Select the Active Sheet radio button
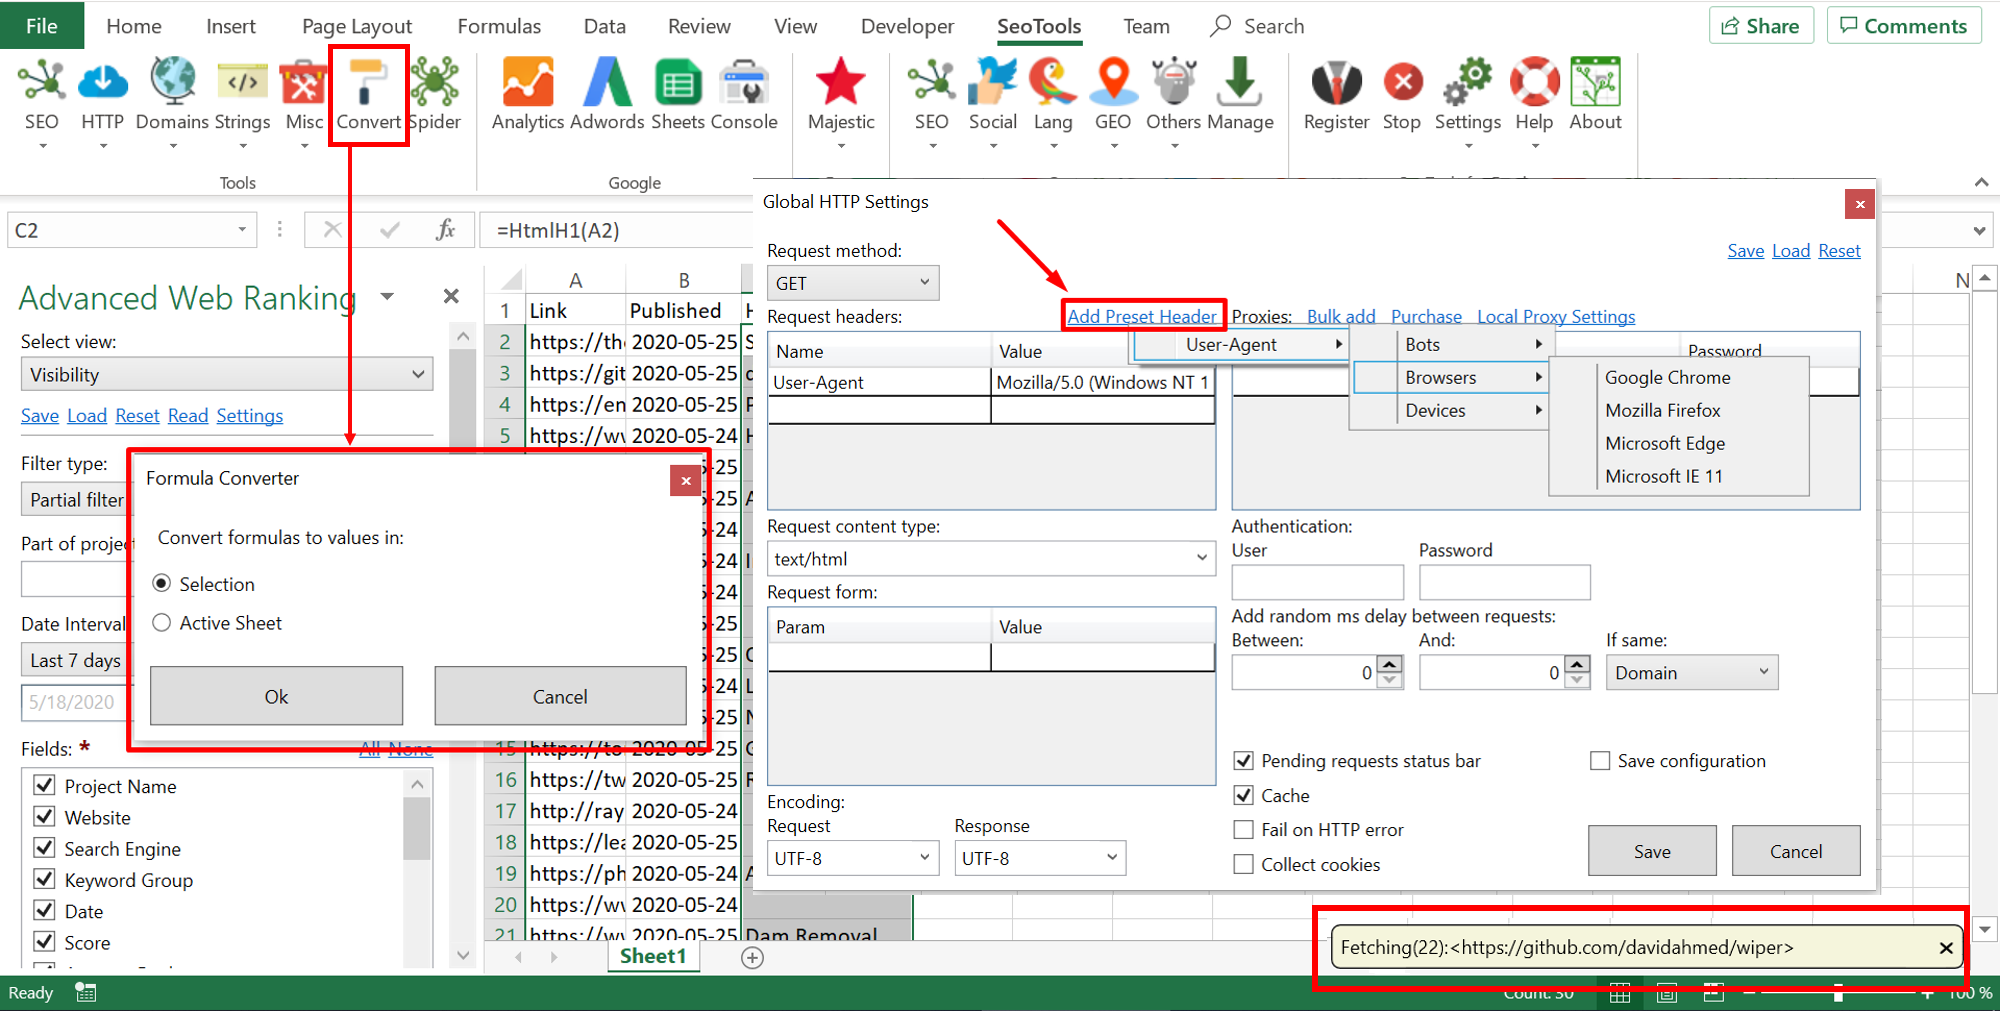2000x1011 pixels. (161, 623)
